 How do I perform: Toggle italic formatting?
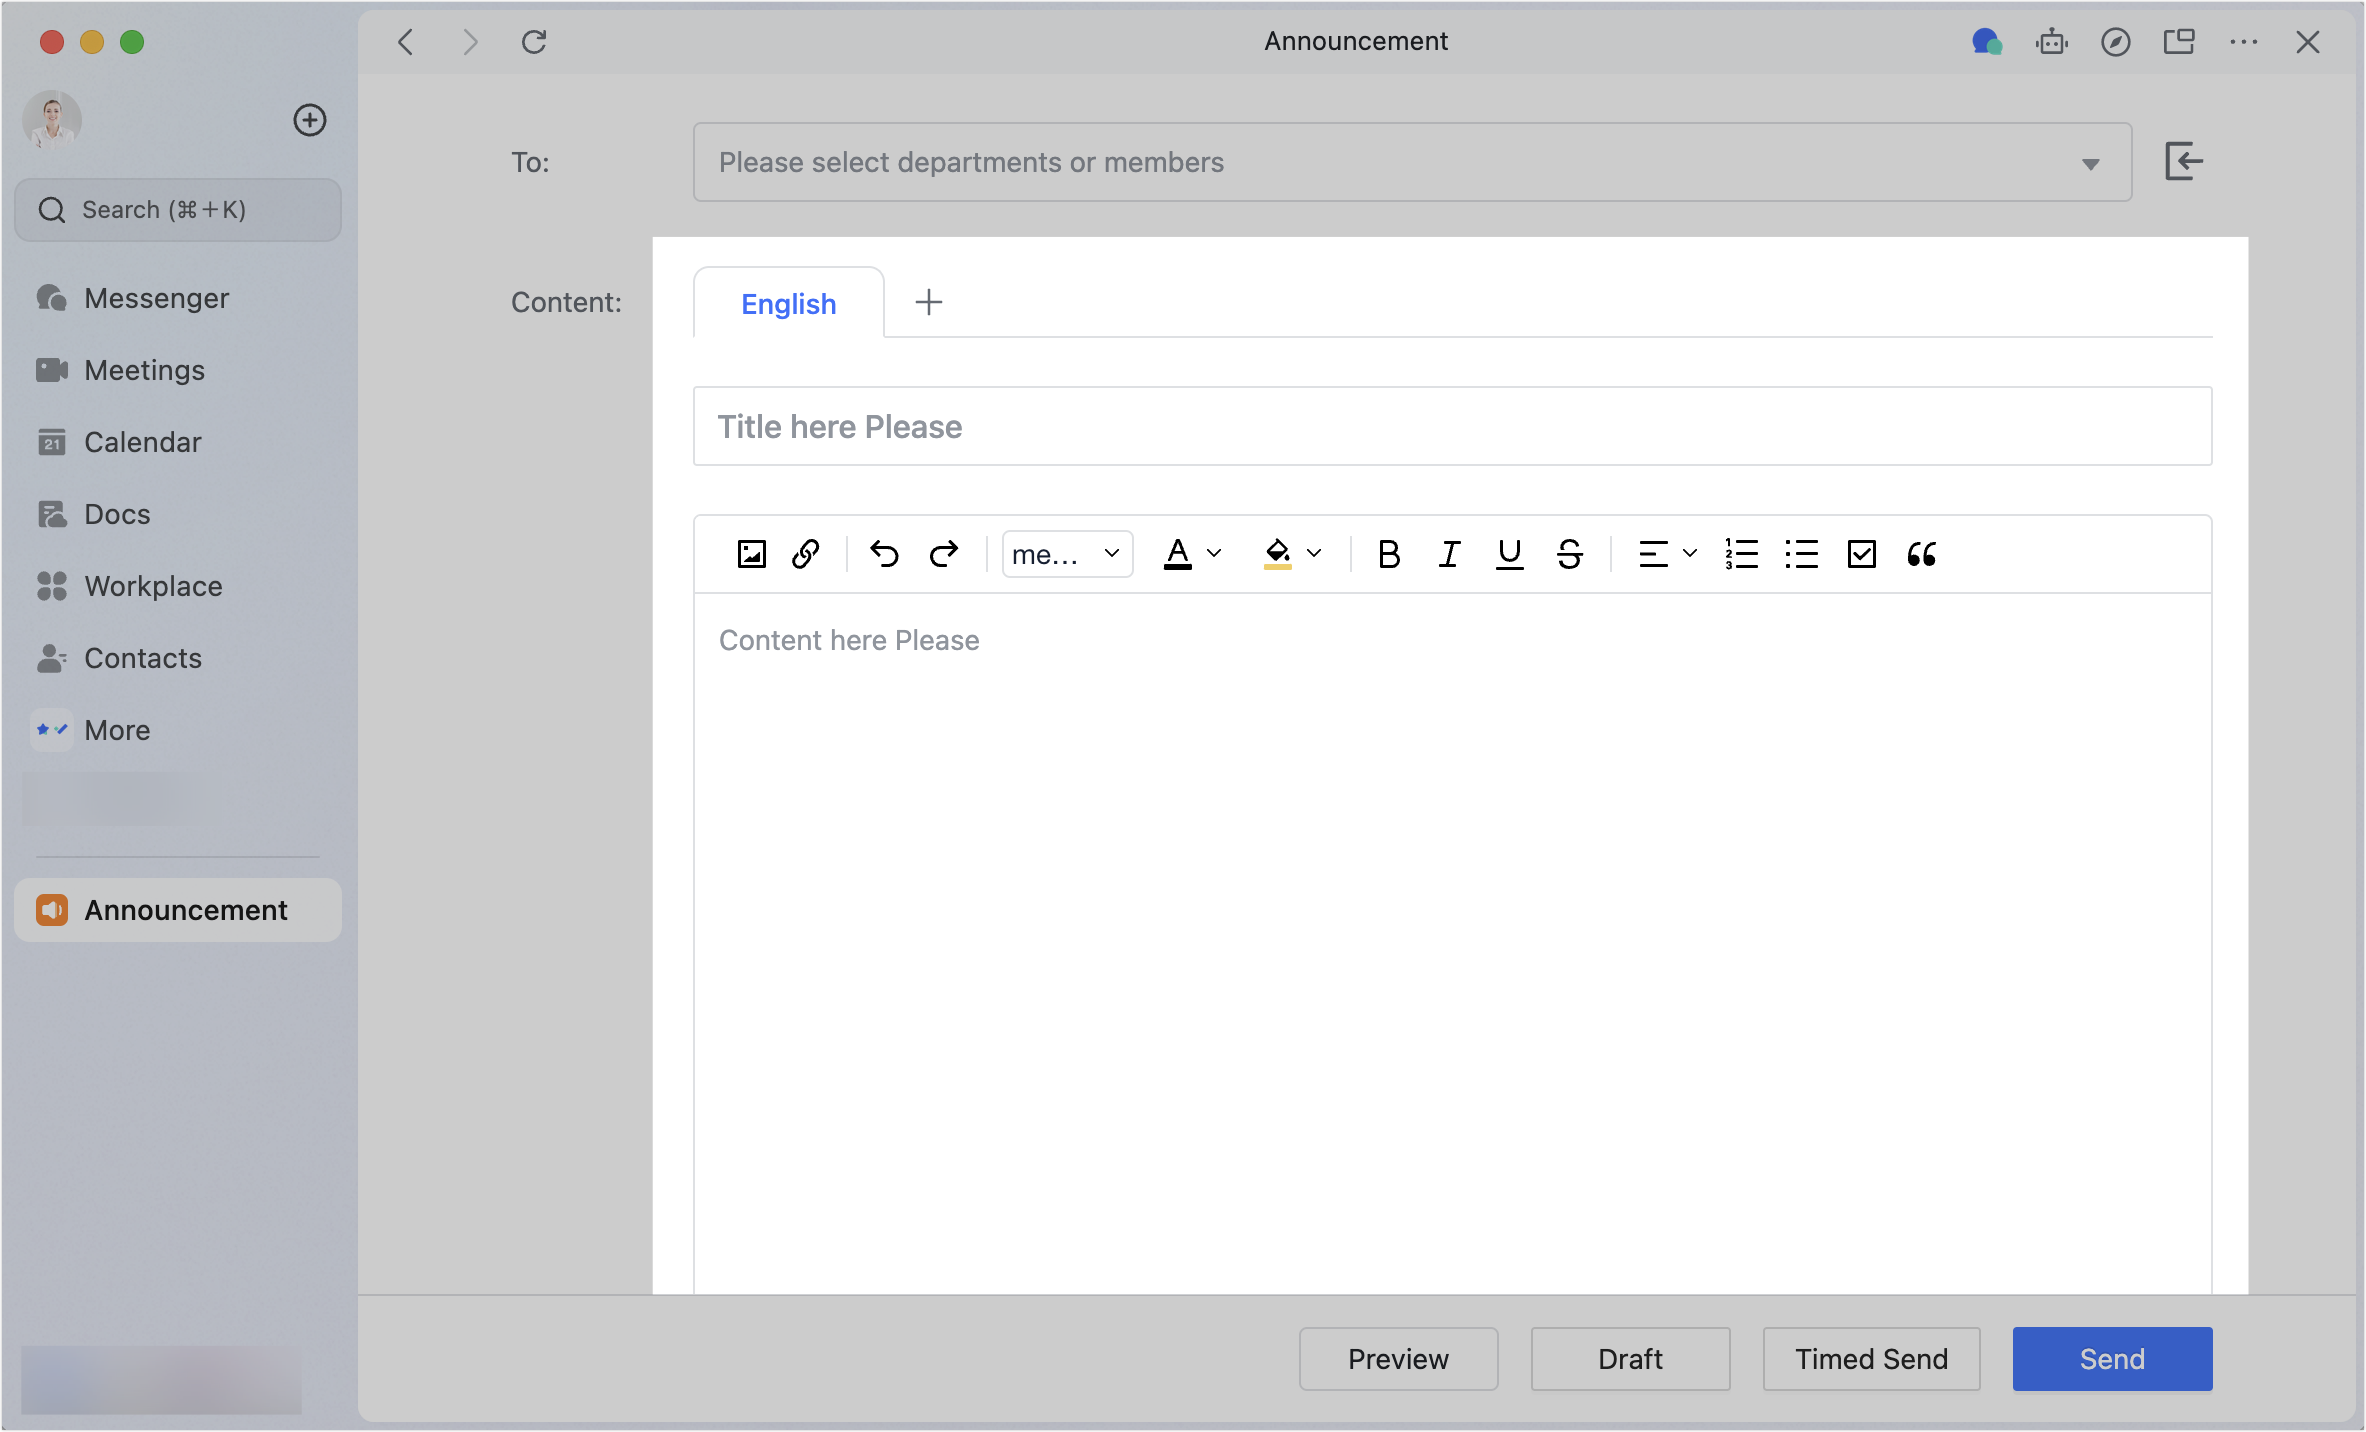1449,554
